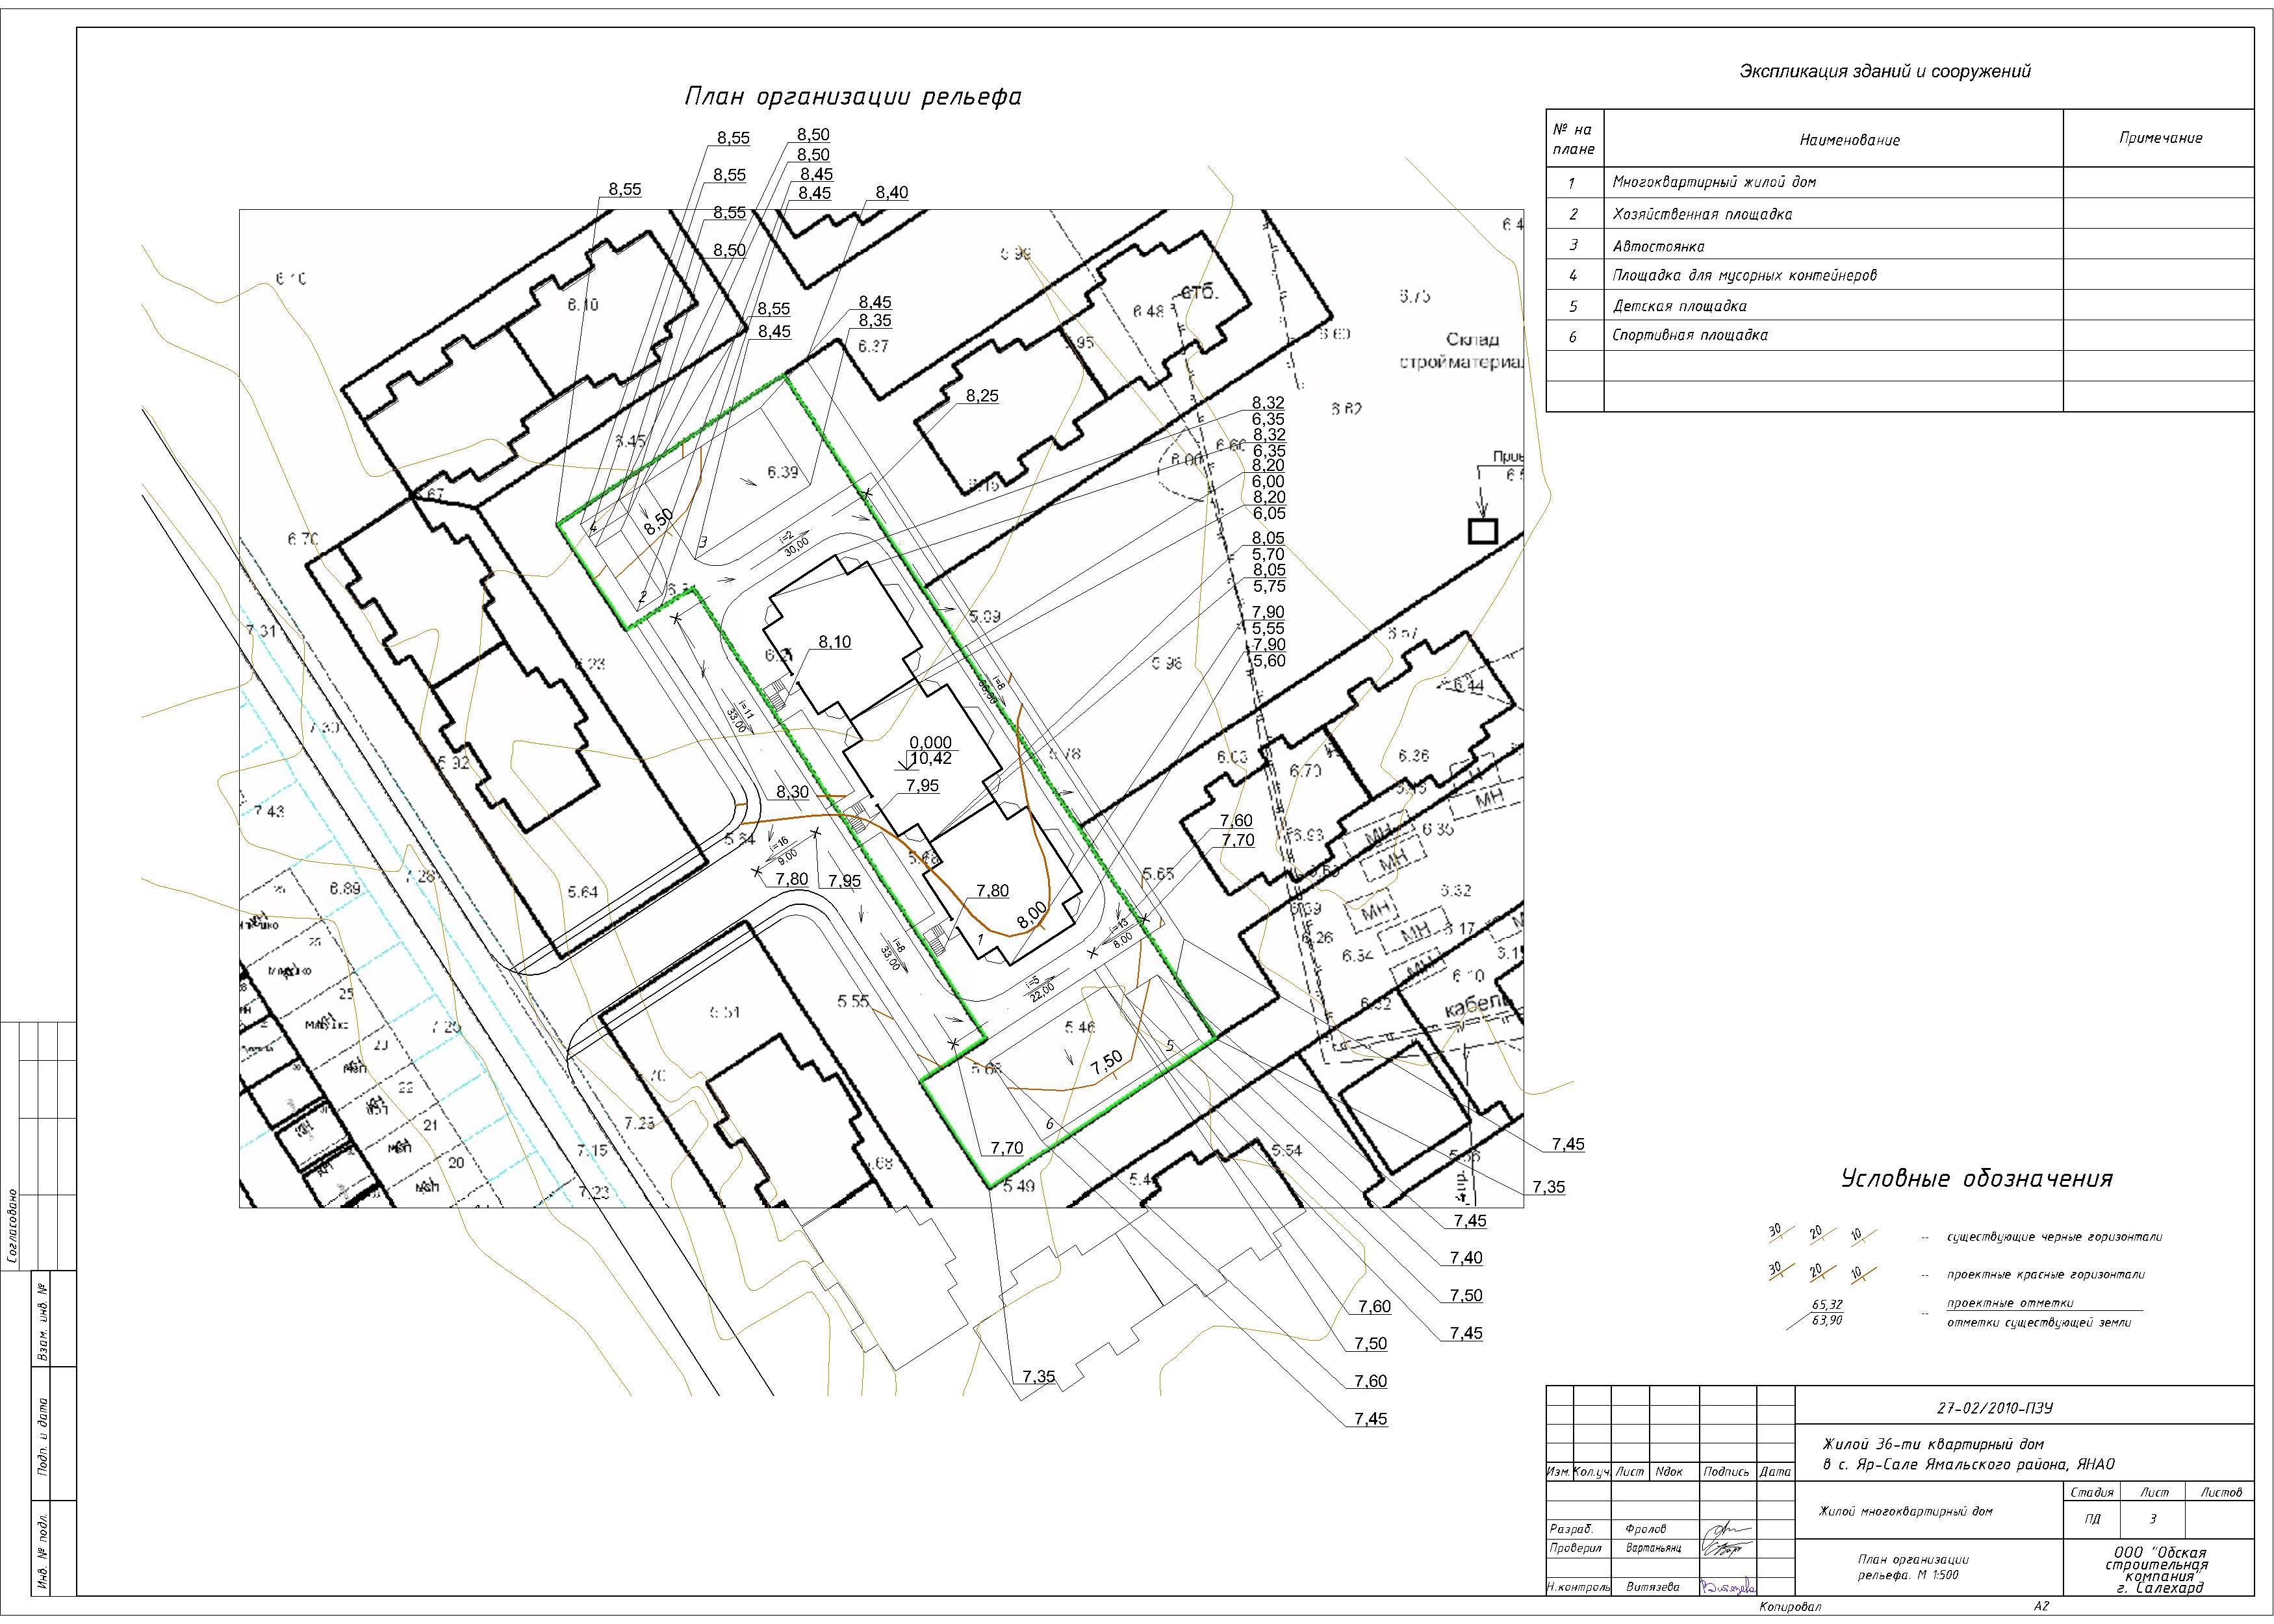
Task: Select elevation callout '8,10'
Action: pos(835,642)
